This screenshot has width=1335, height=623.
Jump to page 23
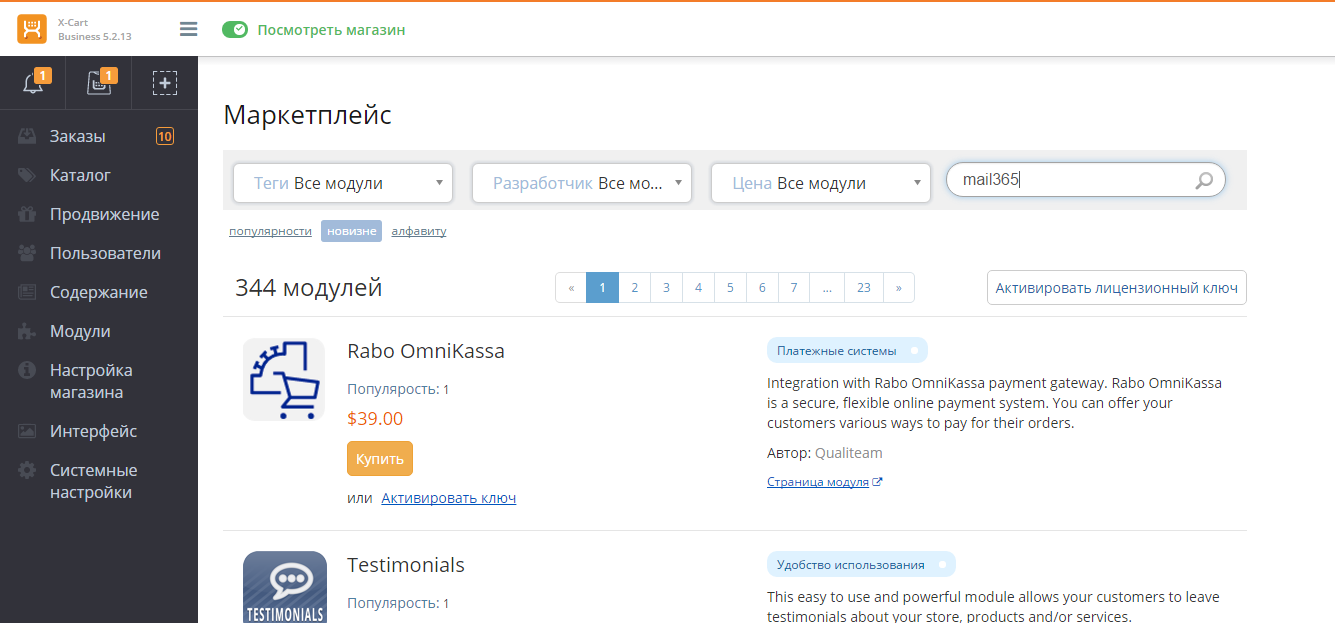coord(864,287)
